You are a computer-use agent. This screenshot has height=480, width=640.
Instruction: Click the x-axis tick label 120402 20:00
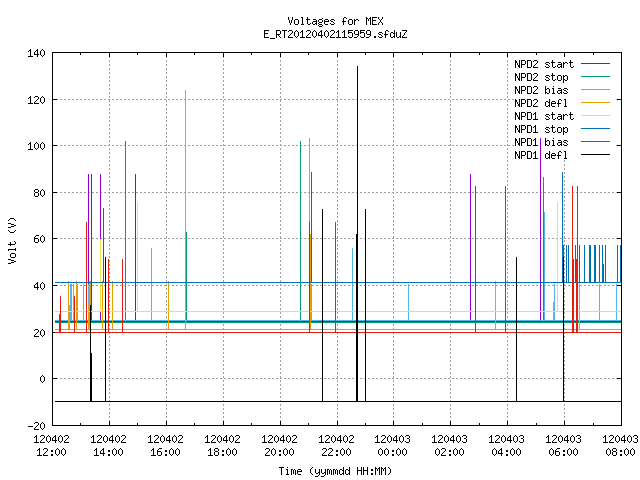click(x=279, y=446)
